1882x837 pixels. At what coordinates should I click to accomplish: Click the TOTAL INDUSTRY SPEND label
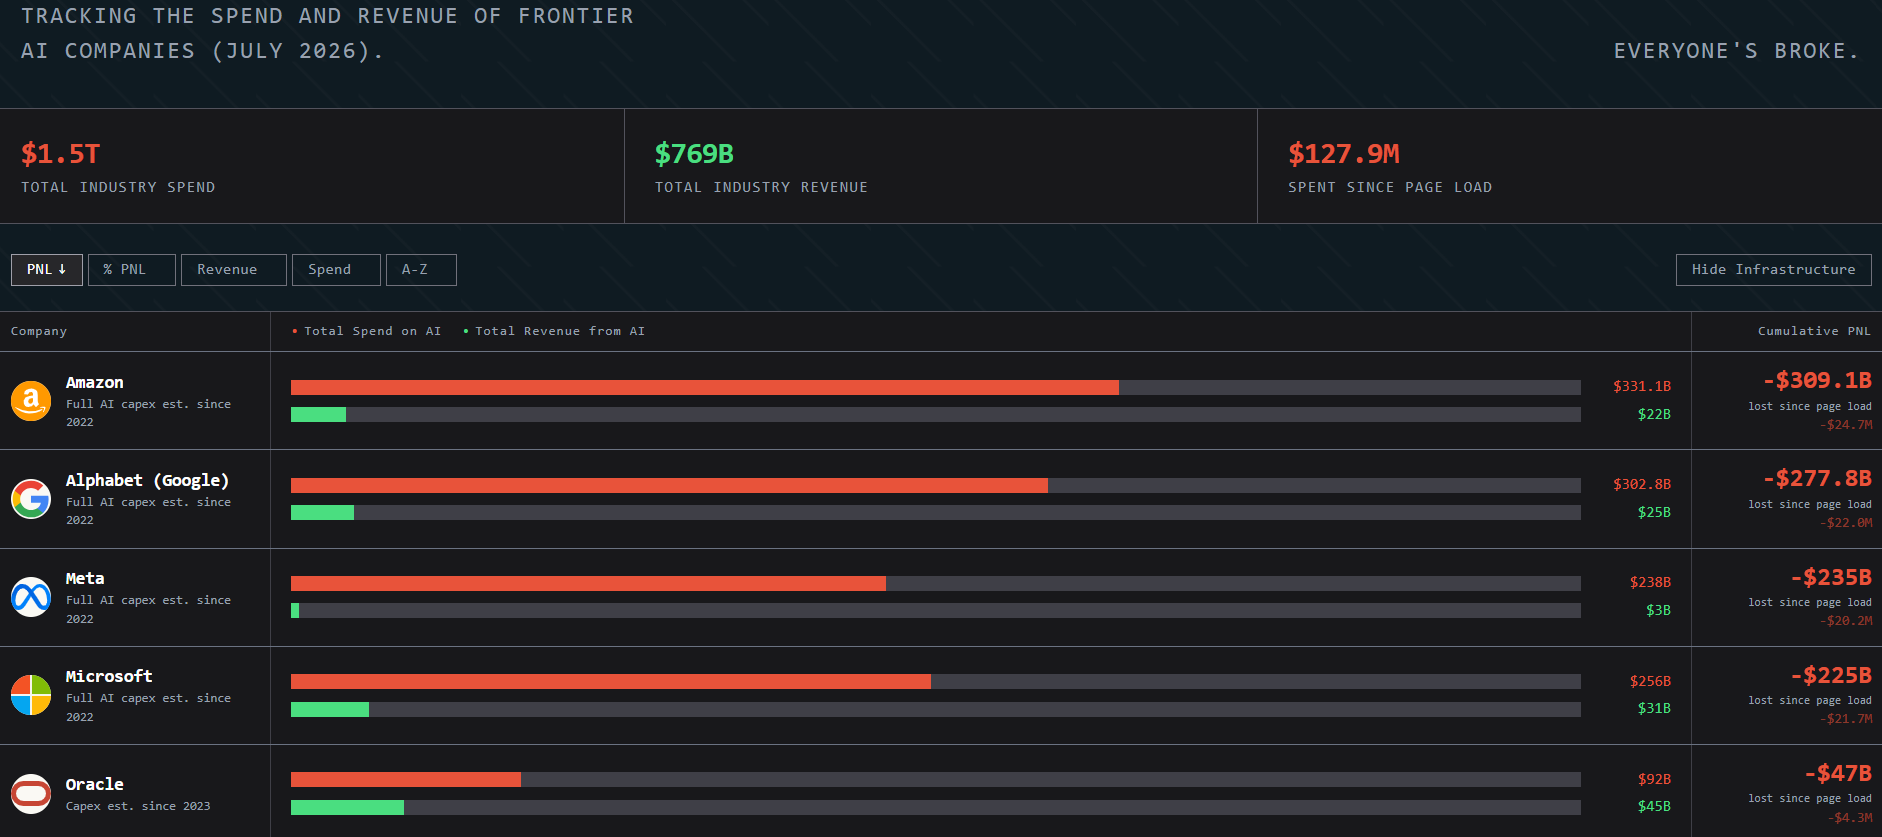118,187
